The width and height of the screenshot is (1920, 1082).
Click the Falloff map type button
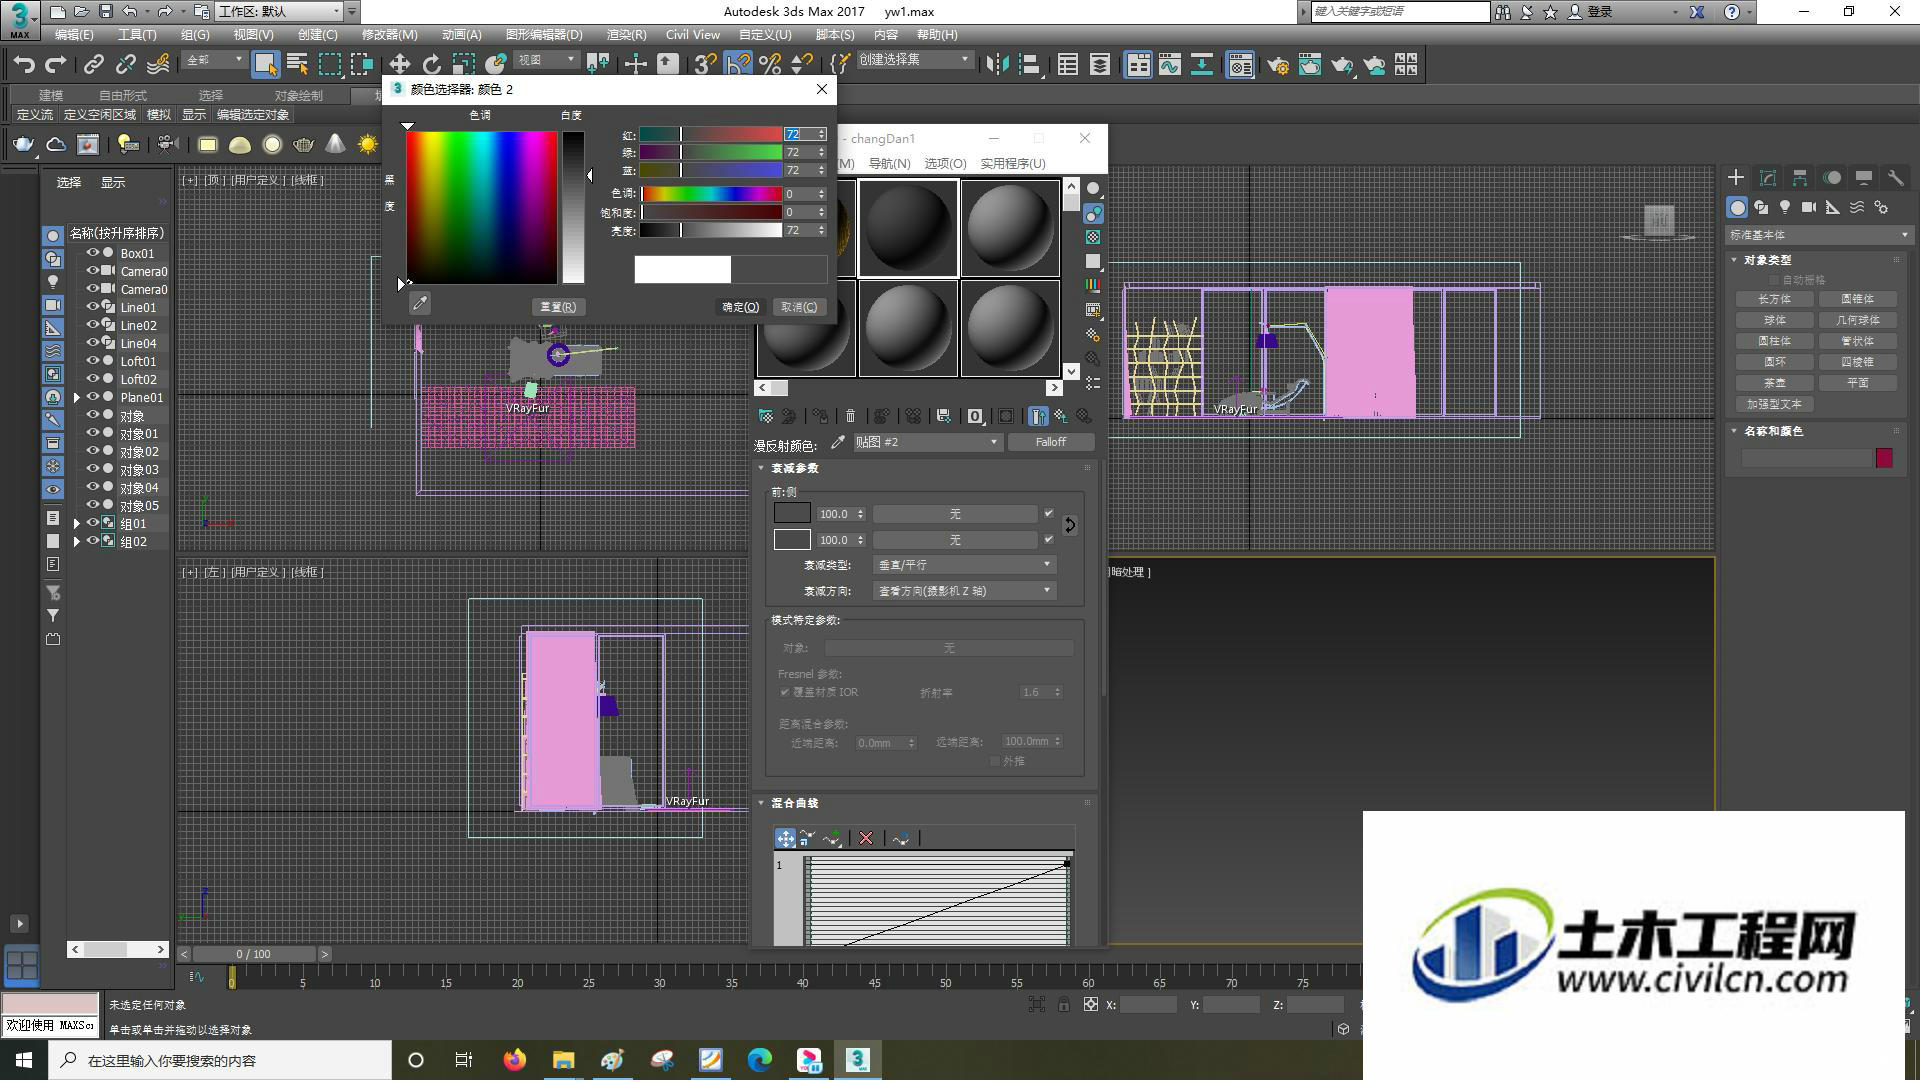[x=1050, y=442]
